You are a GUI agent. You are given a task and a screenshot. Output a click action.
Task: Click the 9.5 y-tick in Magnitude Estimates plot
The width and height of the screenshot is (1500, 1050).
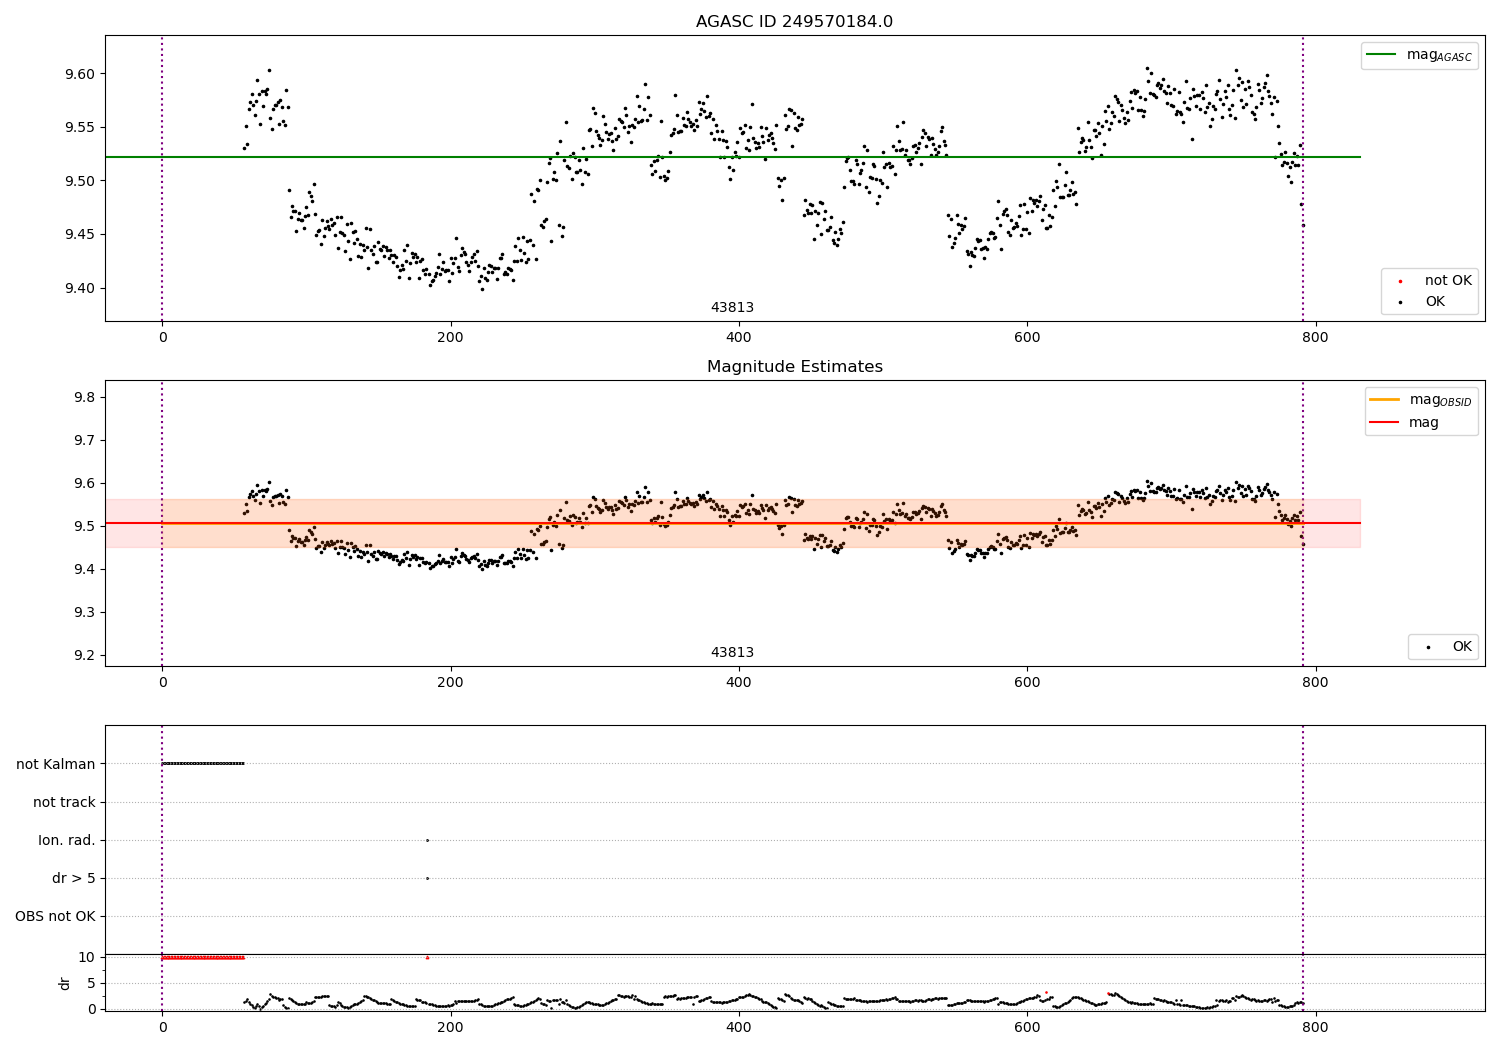click(x=85, y=526)
